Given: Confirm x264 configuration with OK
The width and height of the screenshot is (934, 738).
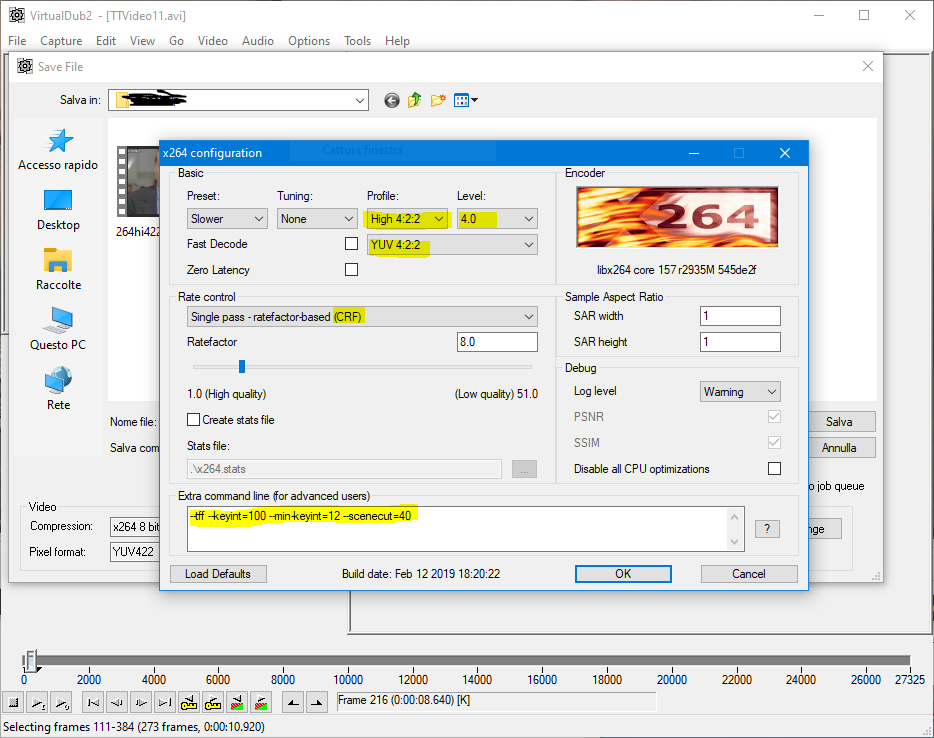Looking at the screenshot, I should tap(622, 574).
